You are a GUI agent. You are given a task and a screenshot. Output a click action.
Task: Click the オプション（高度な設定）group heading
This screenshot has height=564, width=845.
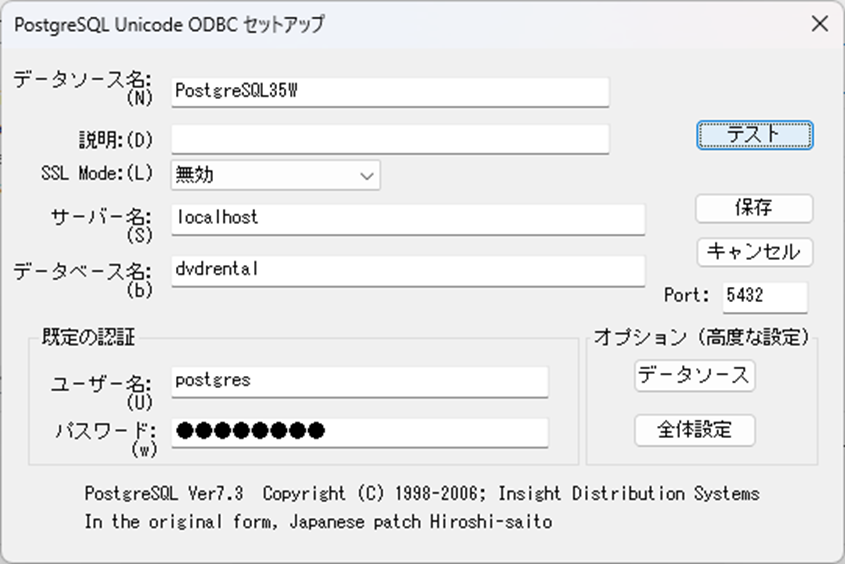tap(701, 337)
